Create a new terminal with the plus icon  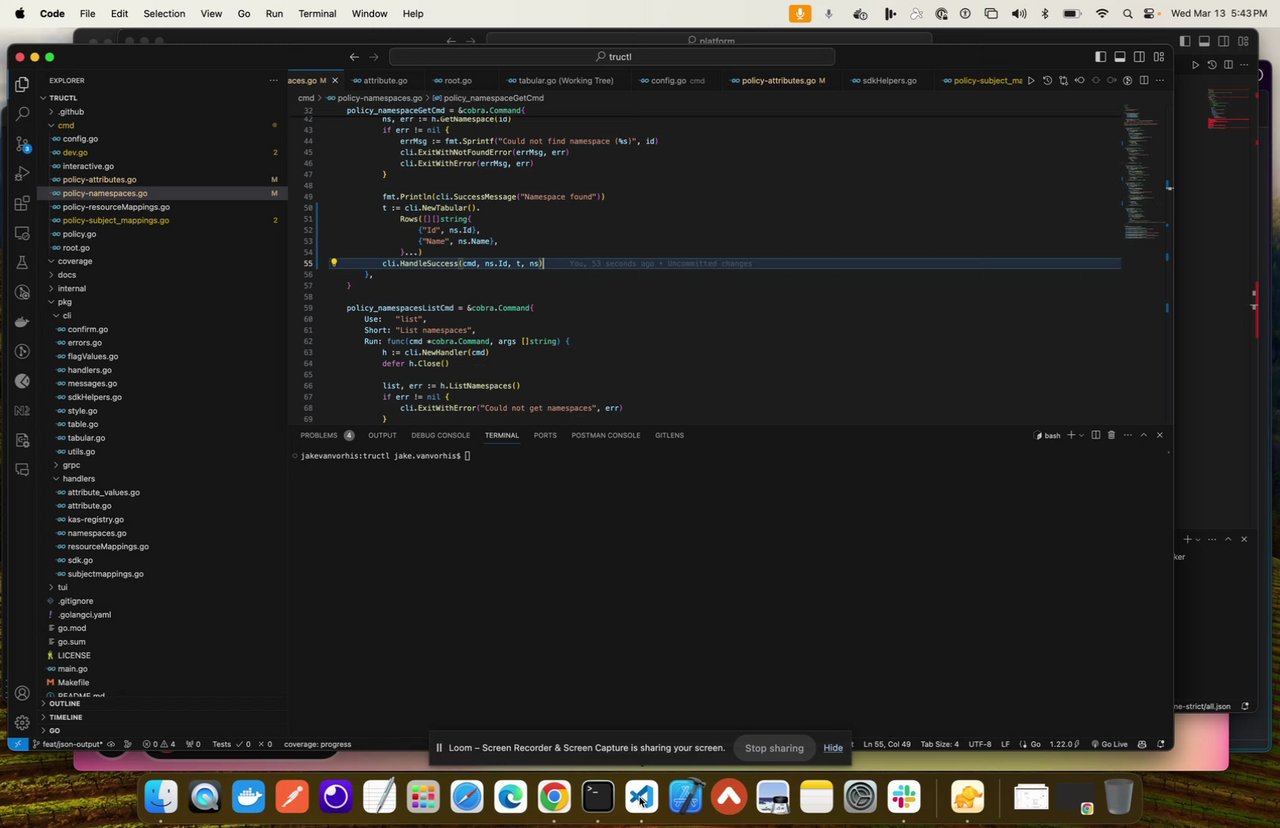coord(1071,435)
